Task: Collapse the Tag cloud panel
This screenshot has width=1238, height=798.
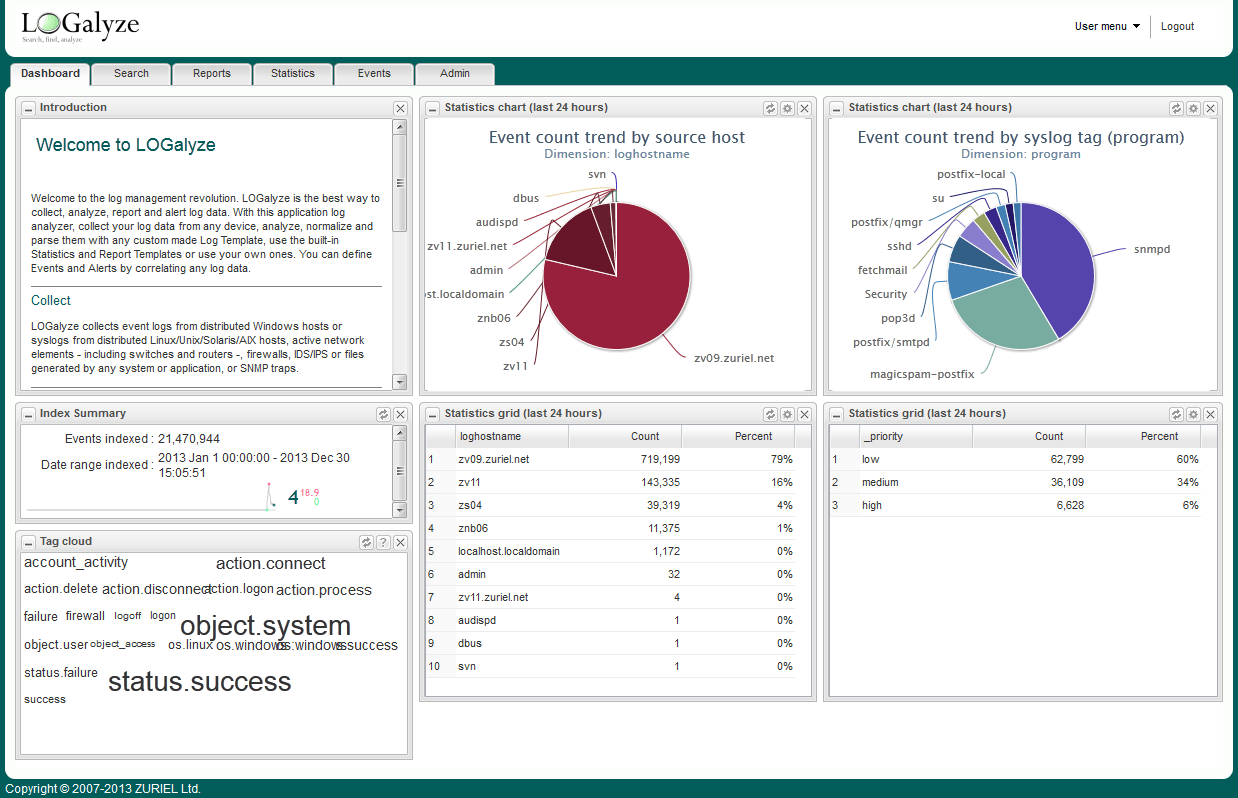Action: coord(28,542)
